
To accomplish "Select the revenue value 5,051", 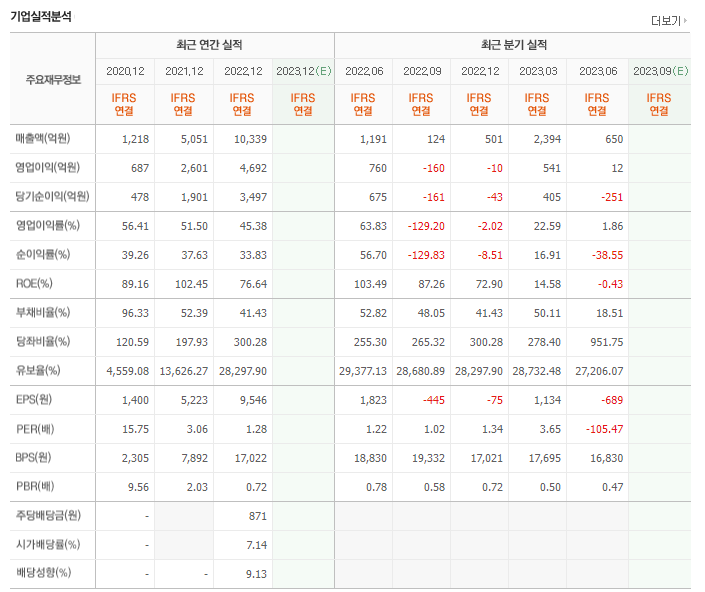I will pyautogui.click(x=194, y=139).
